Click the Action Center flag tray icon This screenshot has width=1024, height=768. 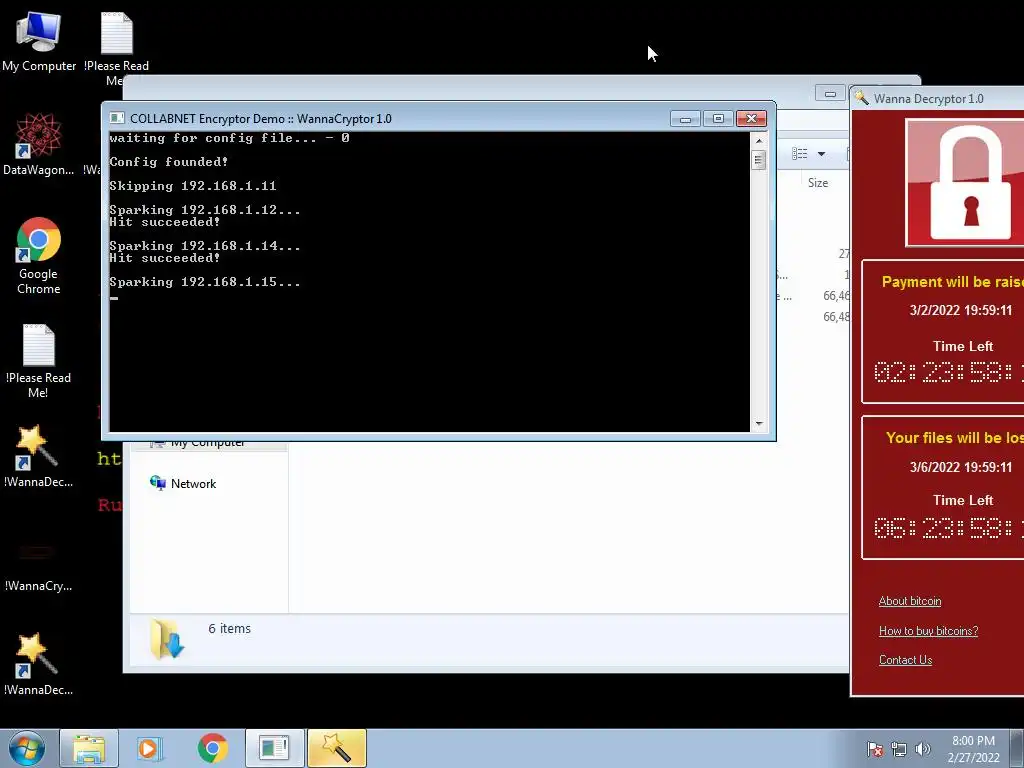click(x=875, y=749)
